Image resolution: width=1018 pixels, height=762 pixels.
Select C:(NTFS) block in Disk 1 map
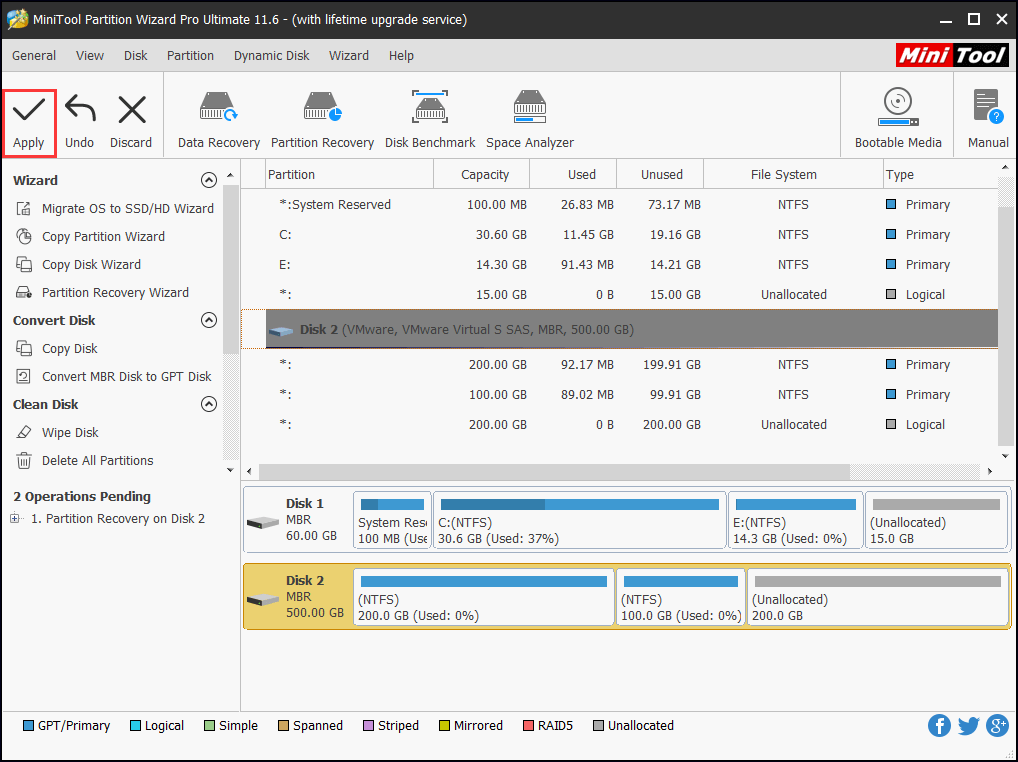tap(579, 521)
